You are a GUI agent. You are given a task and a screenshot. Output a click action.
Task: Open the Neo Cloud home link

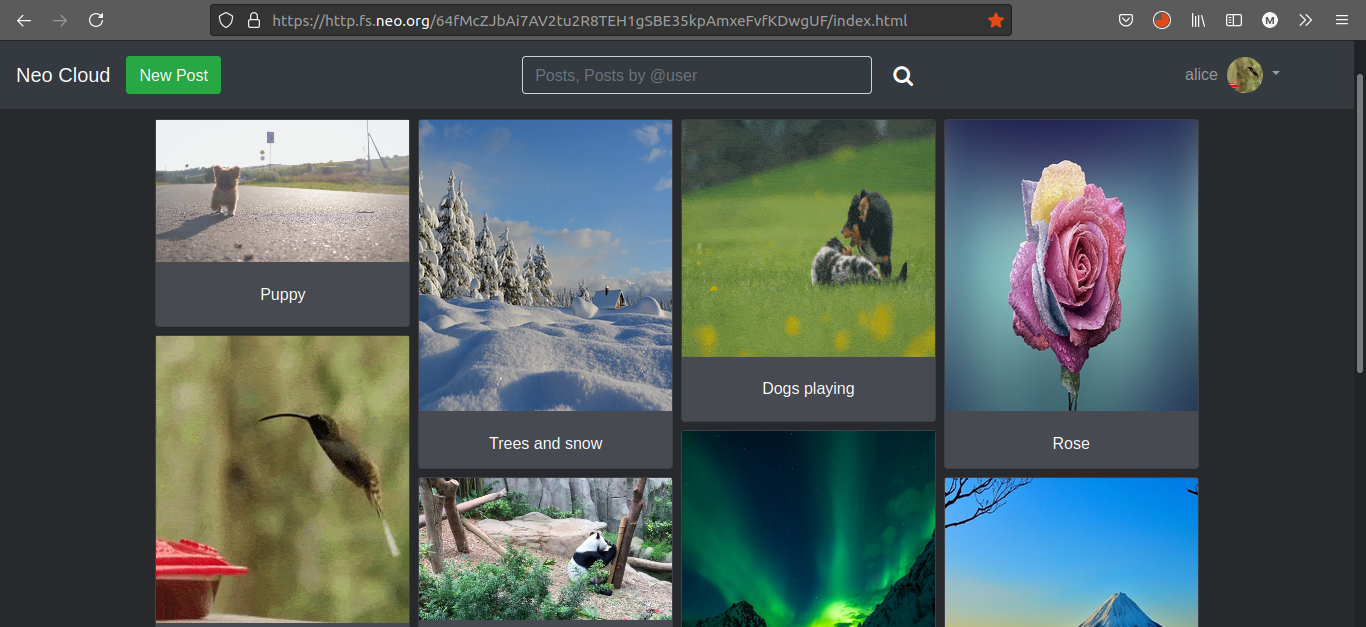click(63, 75)
